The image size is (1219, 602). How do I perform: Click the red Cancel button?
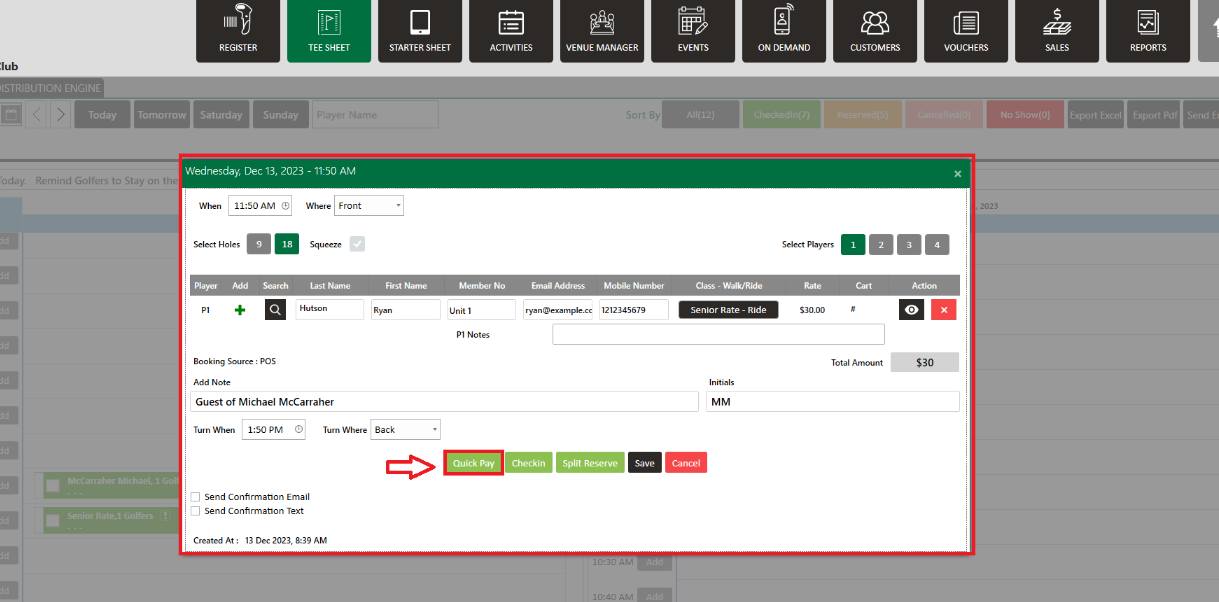(686, 463)
